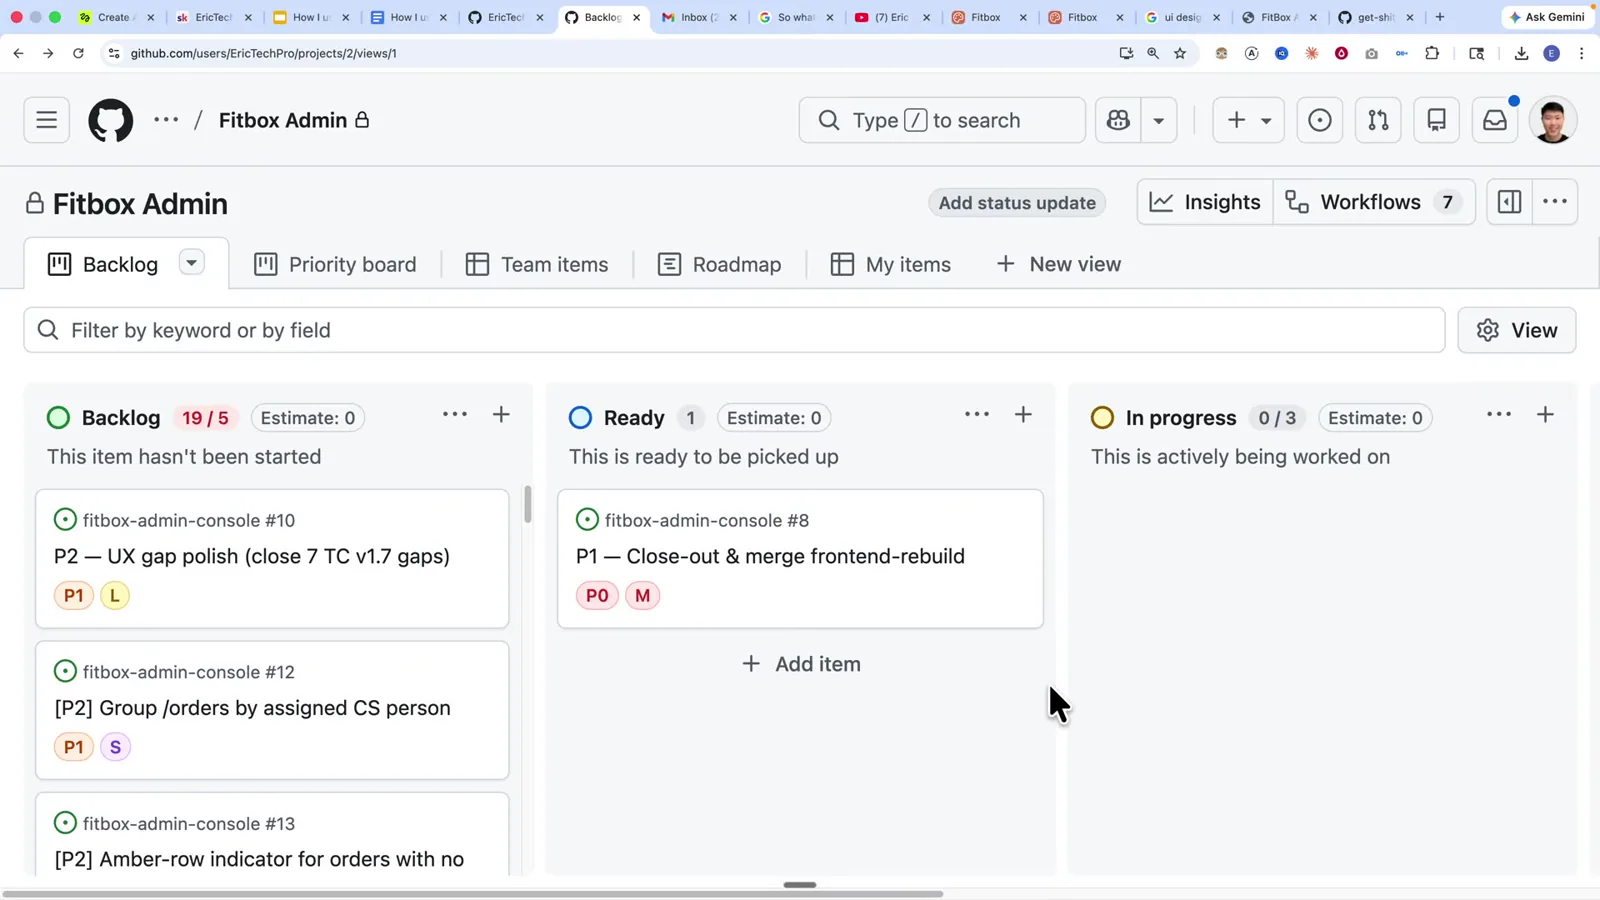The image size is (1600, 900).
Task: Focus the Type / to search box
Action: coord(941,120)
